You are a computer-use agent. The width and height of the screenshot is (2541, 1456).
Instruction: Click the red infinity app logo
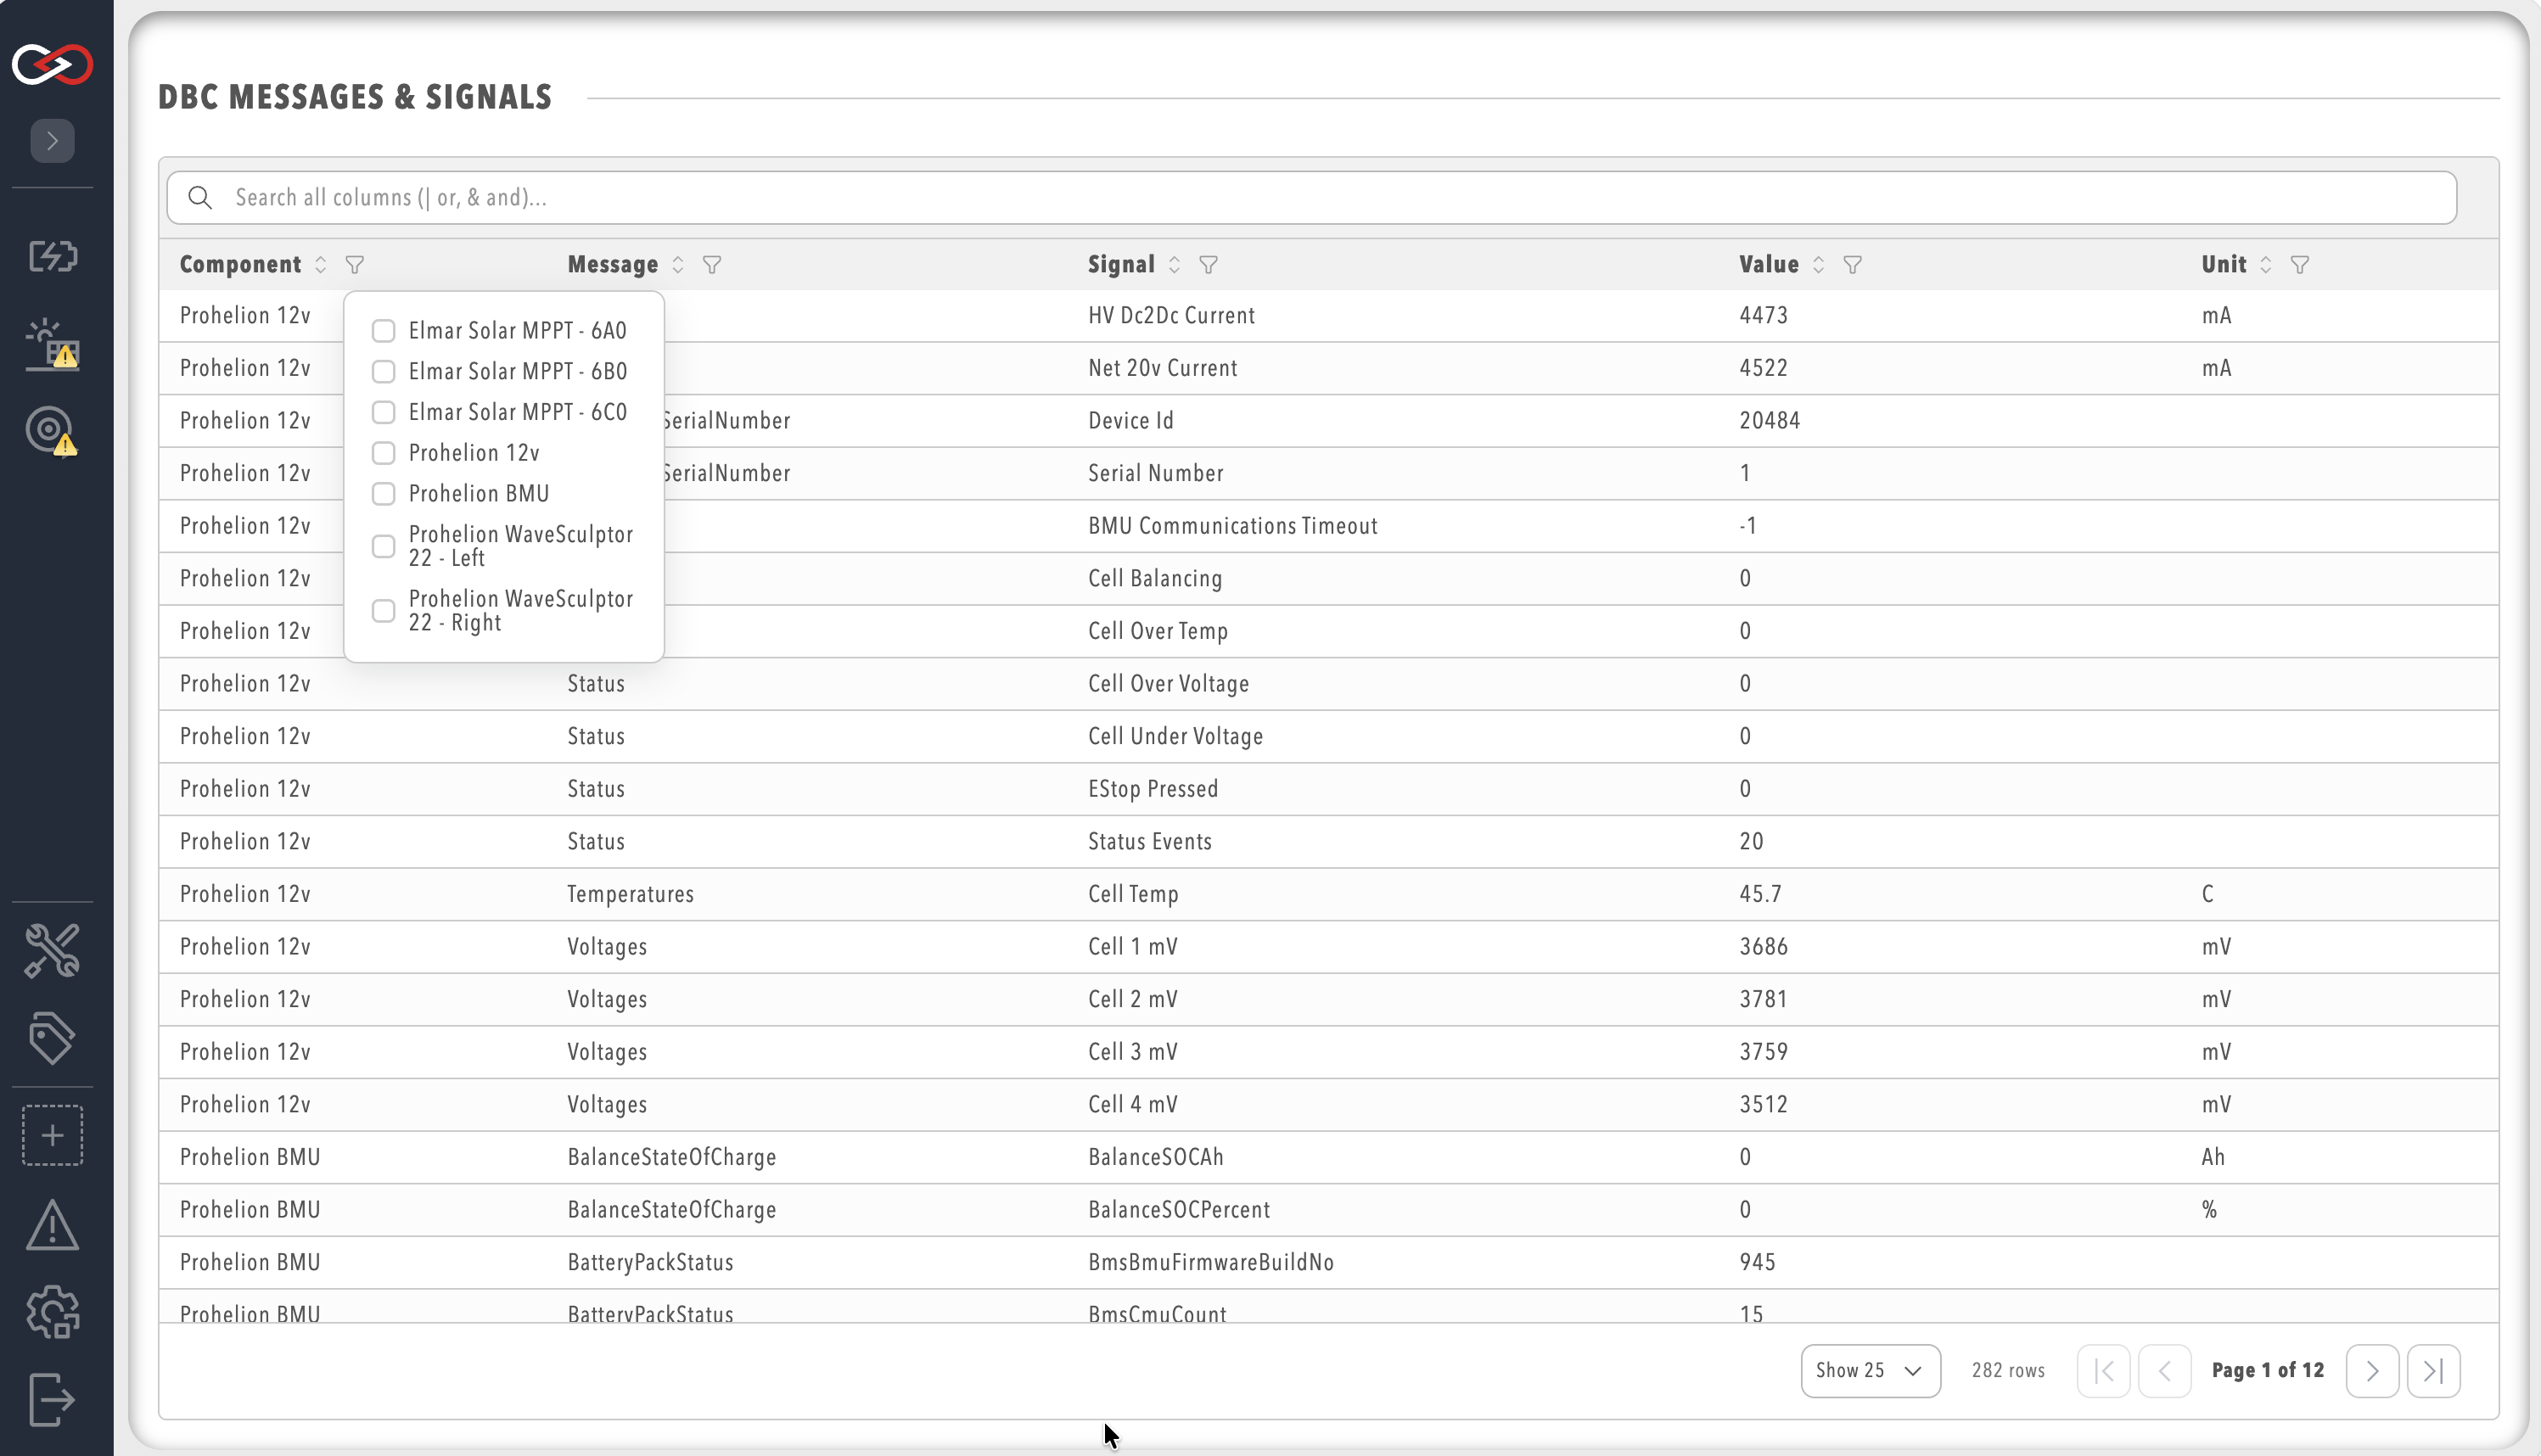pyautogui.click(x=52, y=65)
